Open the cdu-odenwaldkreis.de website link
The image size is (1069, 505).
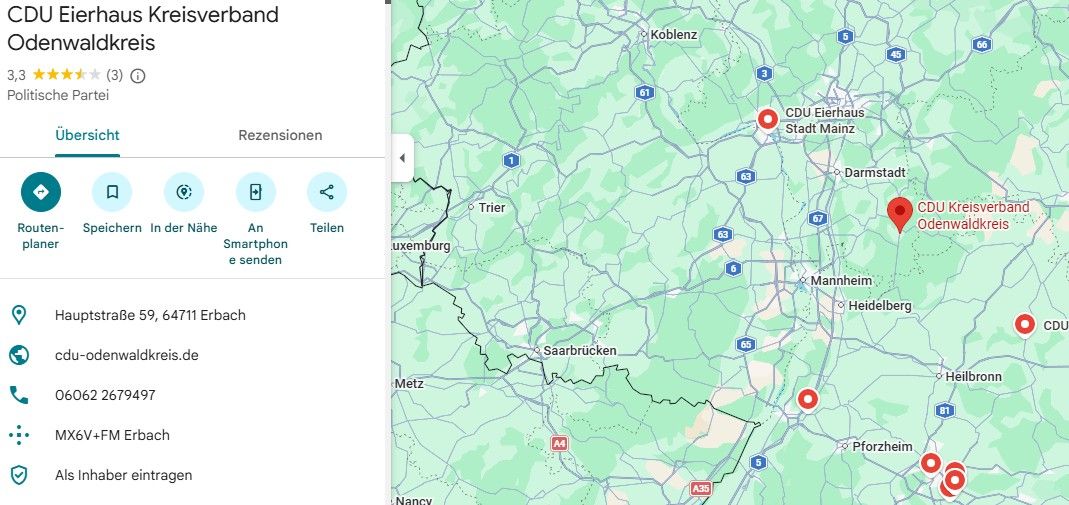click(x=127, y=355)
